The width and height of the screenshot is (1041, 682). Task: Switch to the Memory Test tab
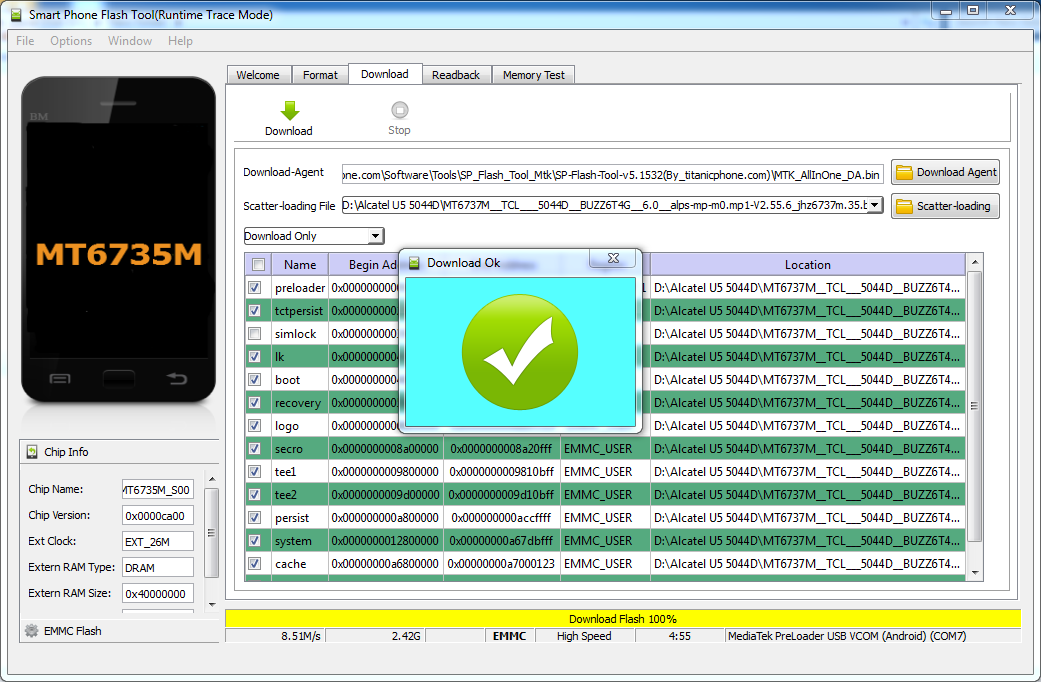pos(534,75)
